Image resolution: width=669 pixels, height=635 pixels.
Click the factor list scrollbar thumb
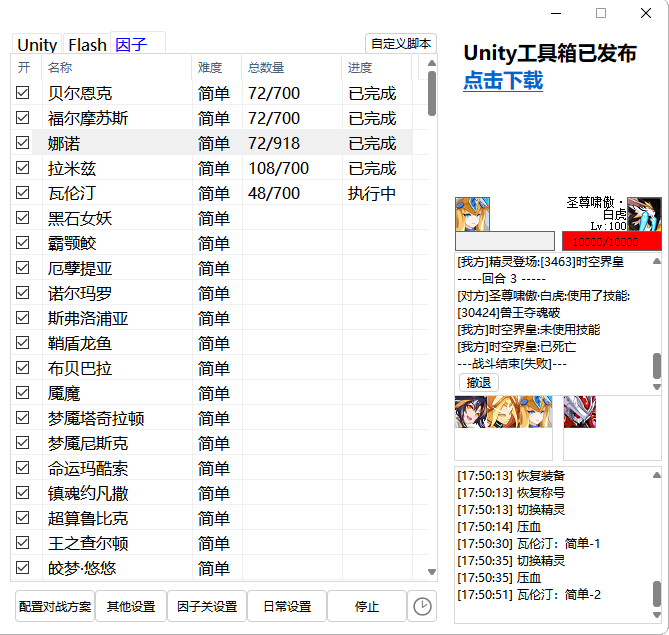432,93
